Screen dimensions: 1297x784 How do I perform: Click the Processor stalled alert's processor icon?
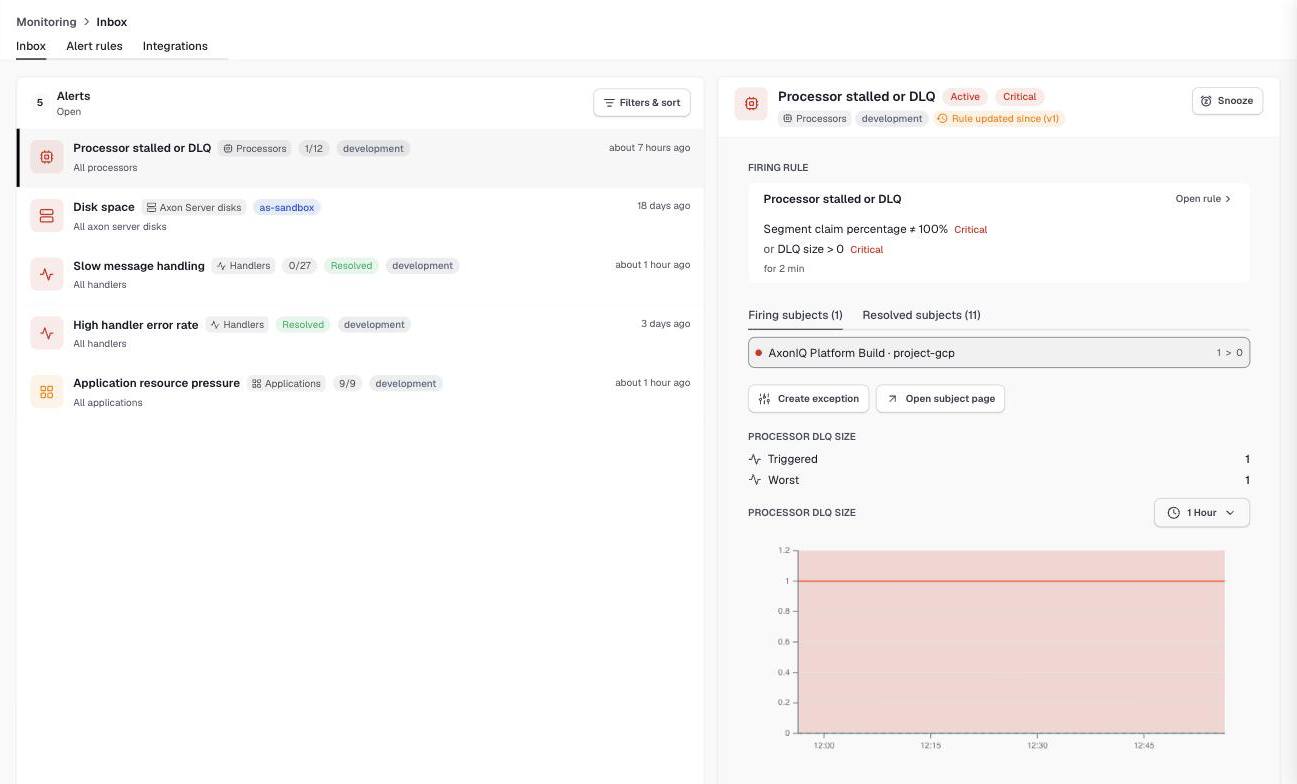tap(46, 157)
